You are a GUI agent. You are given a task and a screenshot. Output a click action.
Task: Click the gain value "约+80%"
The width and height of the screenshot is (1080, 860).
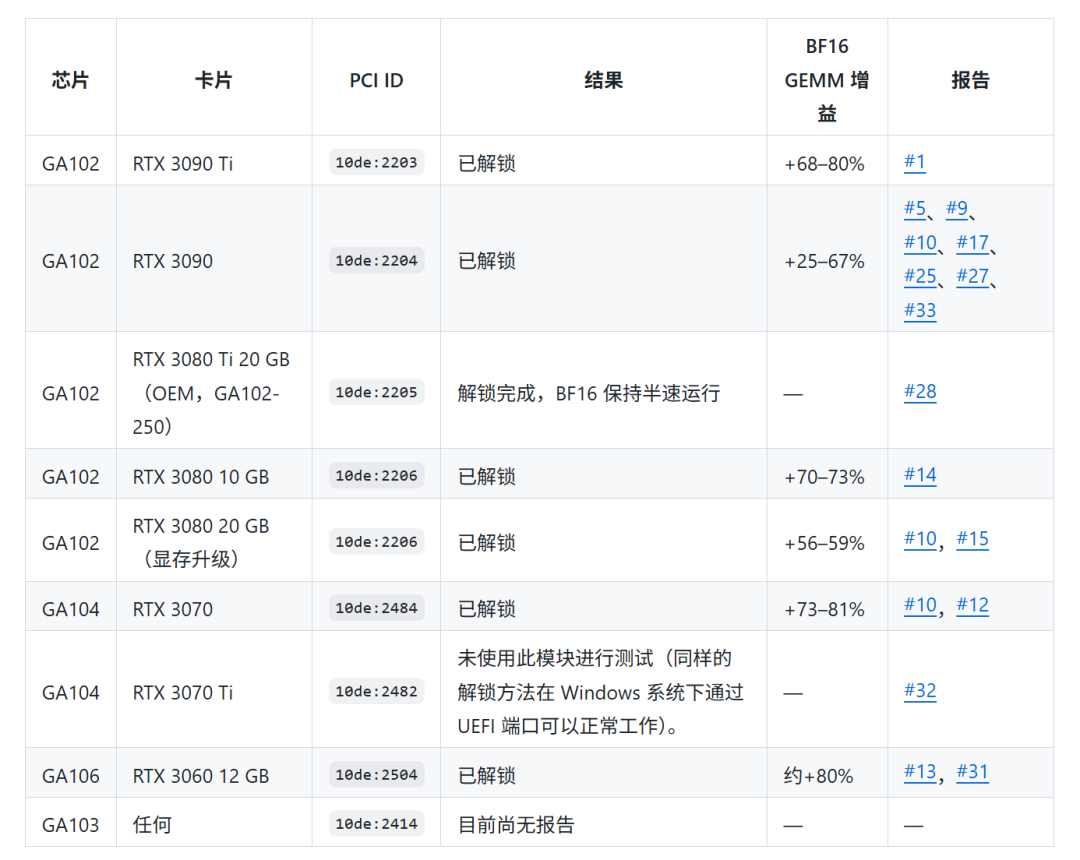[818, 776]
